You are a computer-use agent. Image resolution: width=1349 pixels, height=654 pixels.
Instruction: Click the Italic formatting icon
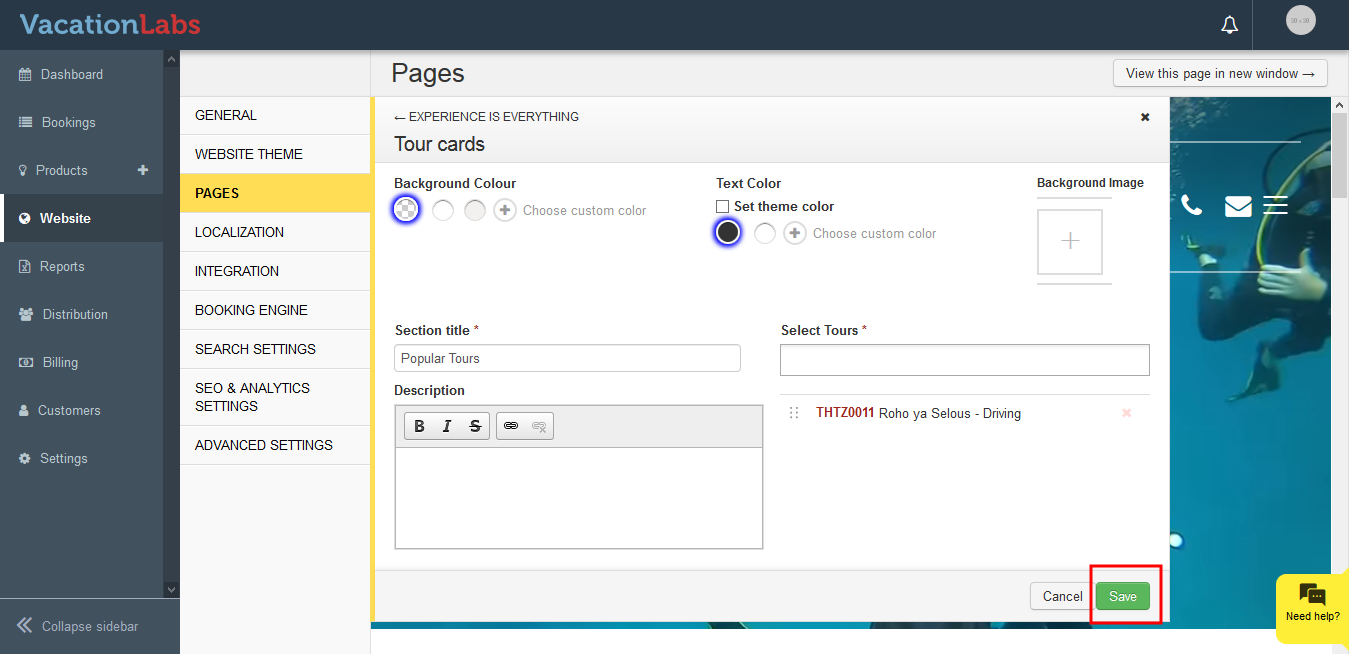[x=447, y=426]
